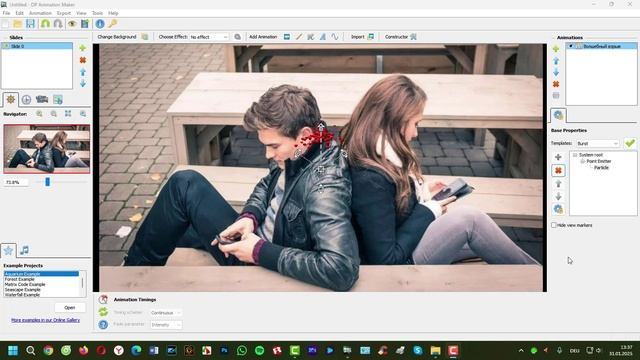Click Navigator fit-to-window icon
Viewport: 640px width, 360px height.
(68, 114)
